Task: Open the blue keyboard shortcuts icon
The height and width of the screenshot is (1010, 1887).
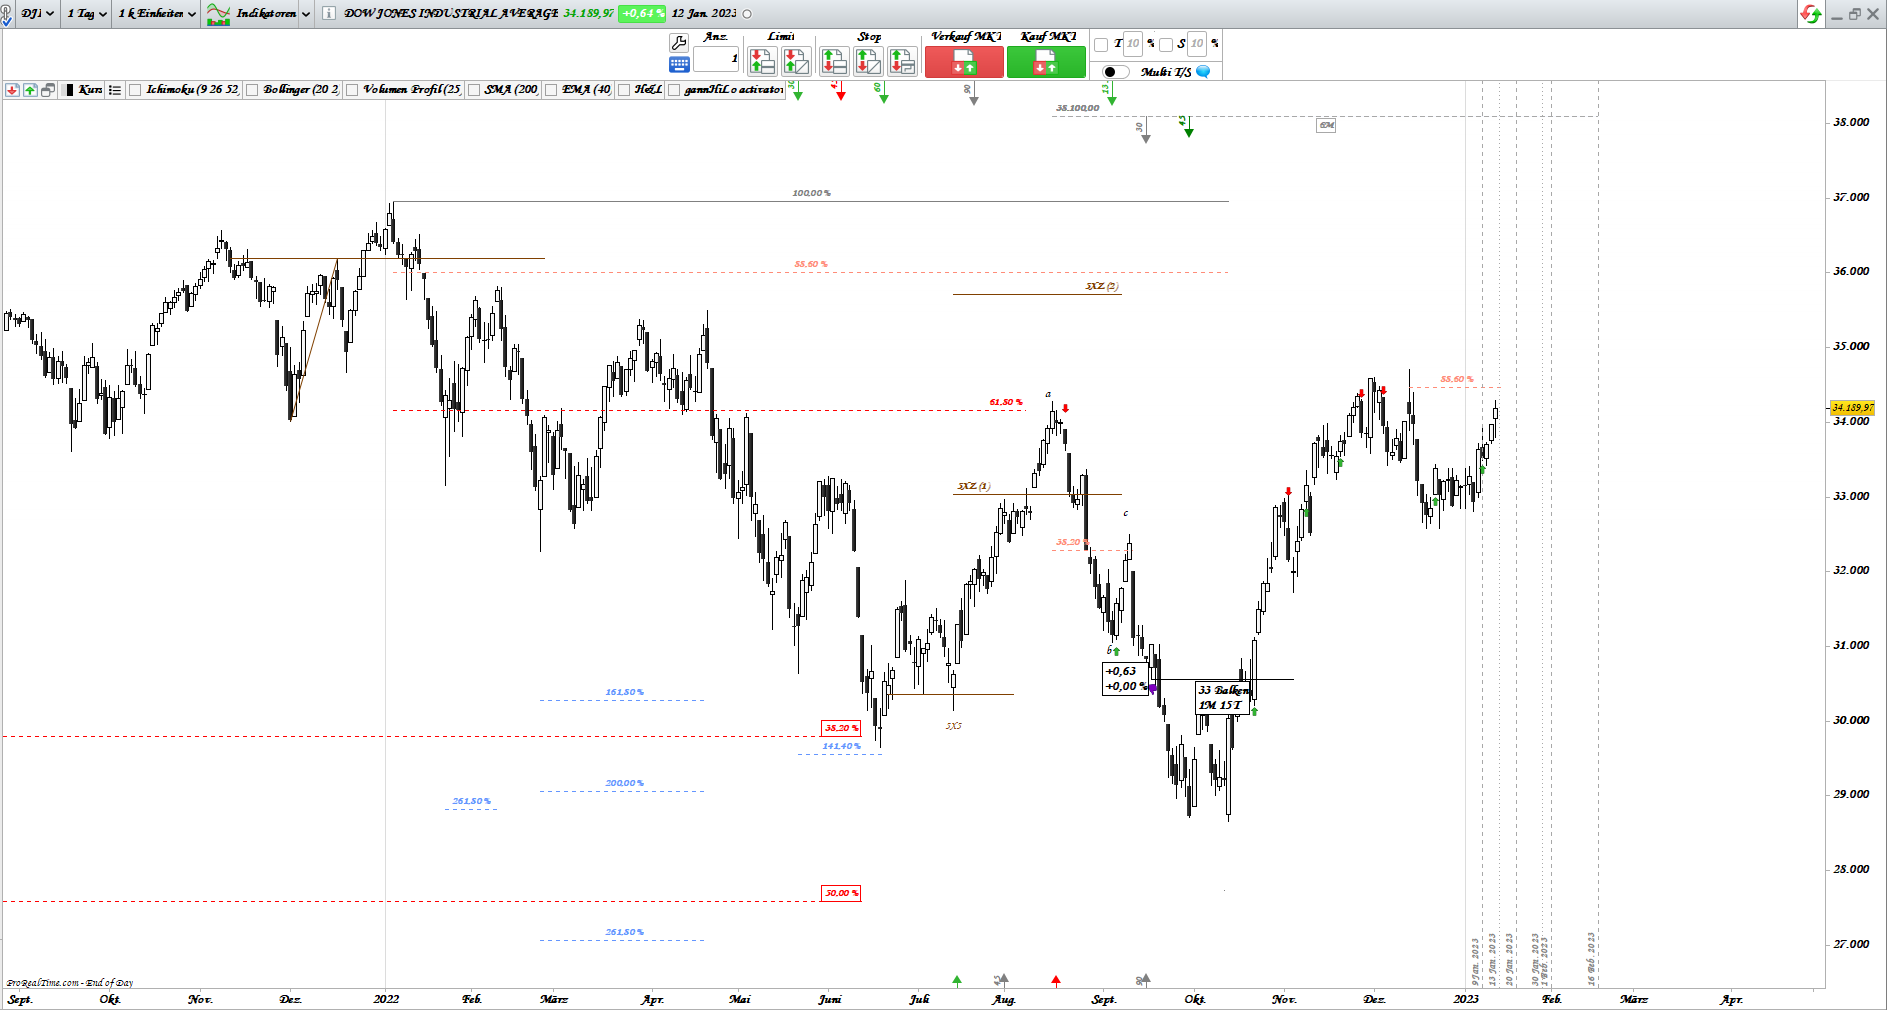Action: [679, 65]
